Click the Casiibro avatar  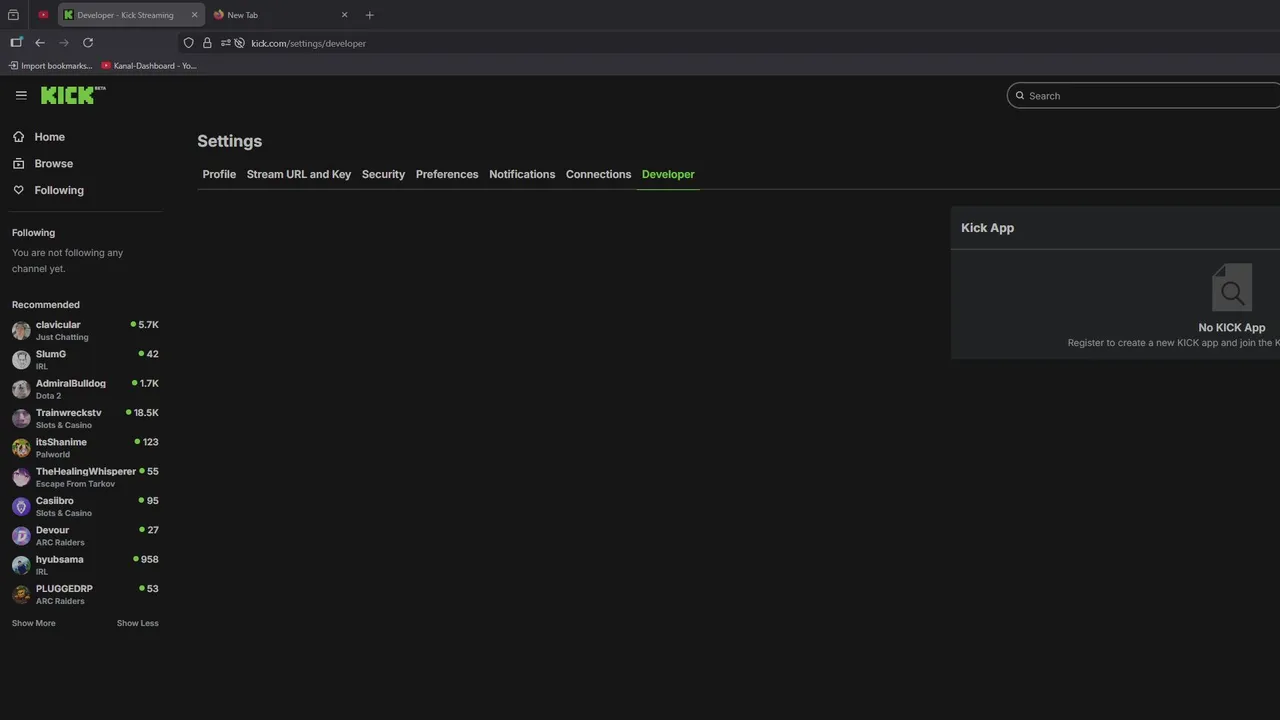[21, 507]
